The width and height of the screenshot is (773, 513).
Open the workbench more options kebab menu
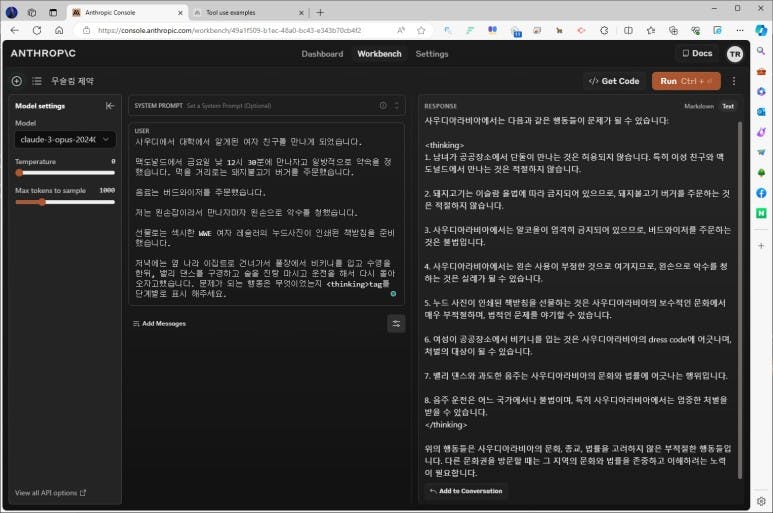point(734,81)
